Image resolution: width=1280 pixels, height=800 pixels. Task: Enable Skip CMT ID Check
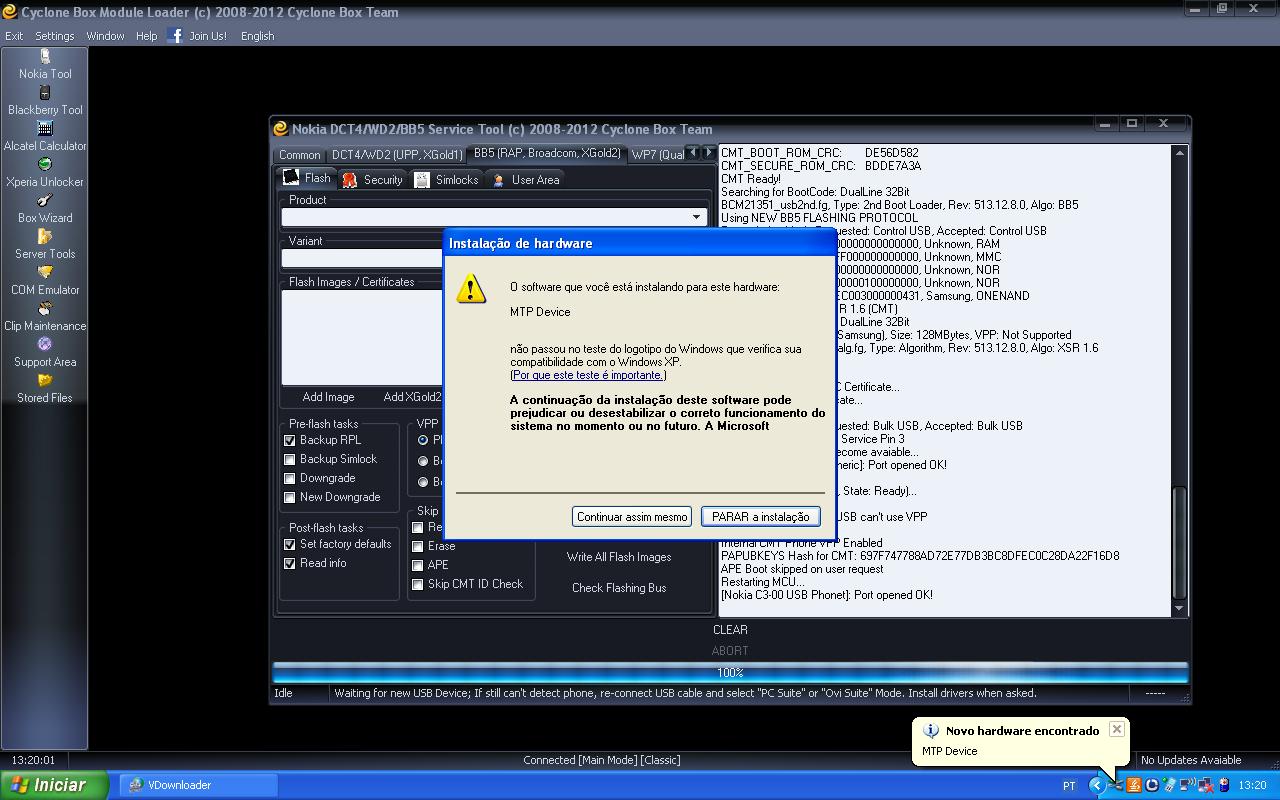pyautogui.click(x=418, y=584)
